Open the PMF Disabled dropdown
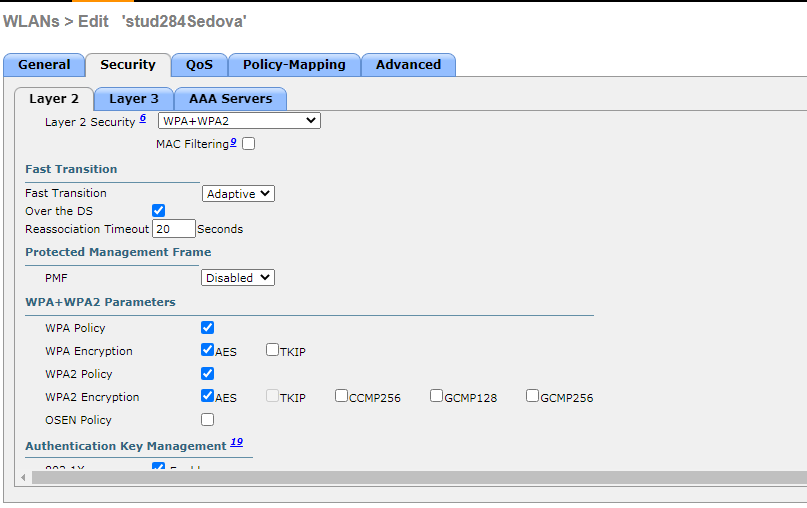The width and height of the screenshot is (807, 508). (x=238, y=278)
